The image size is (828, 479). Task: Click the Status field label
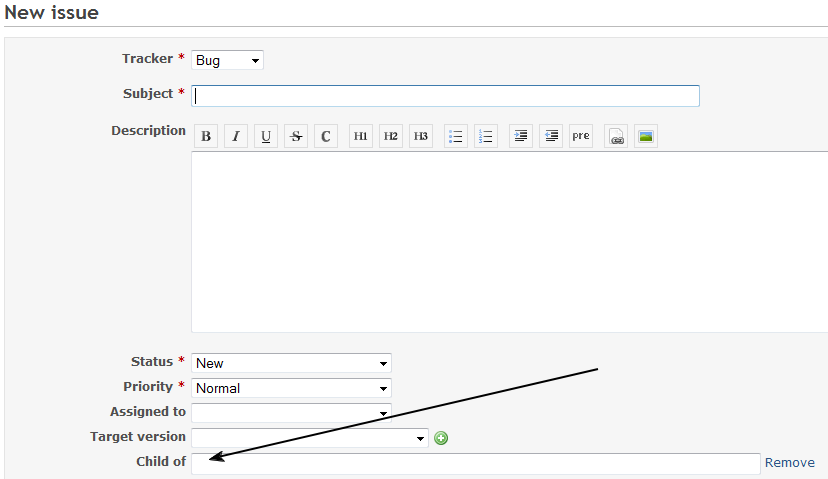152,362
